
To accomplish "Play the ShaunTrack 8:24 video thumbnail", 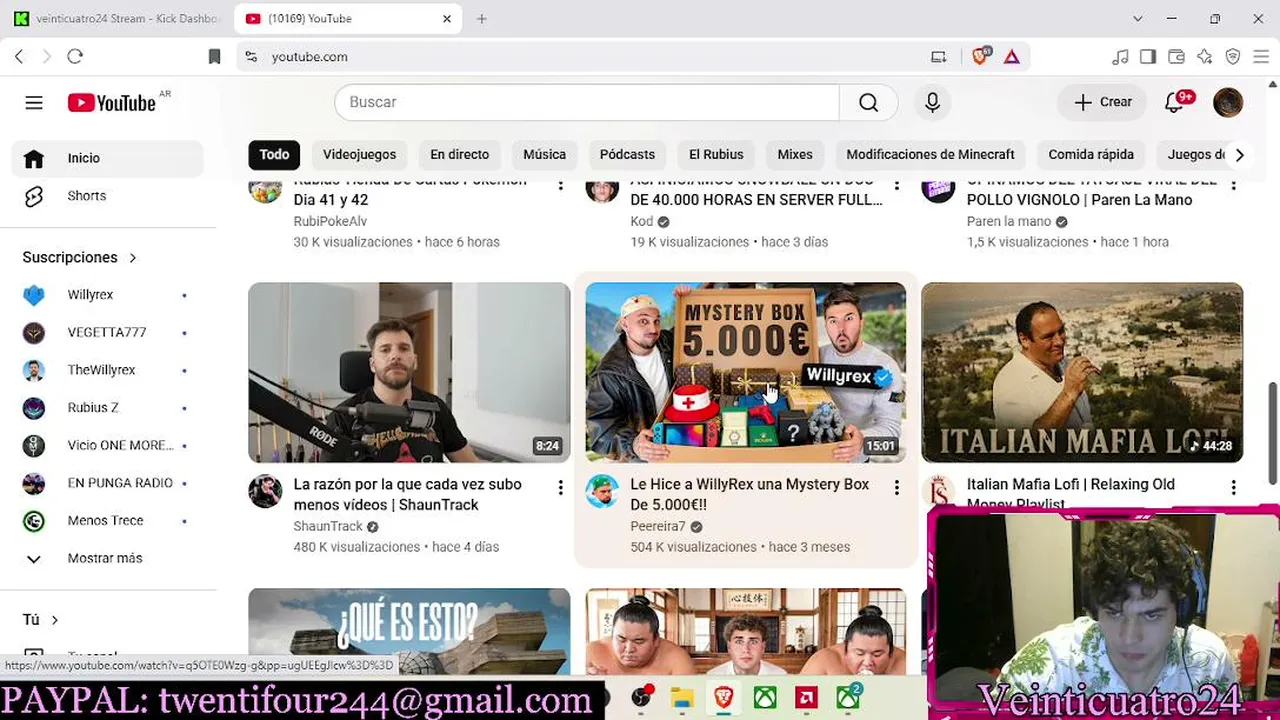I will pos(409,372).
